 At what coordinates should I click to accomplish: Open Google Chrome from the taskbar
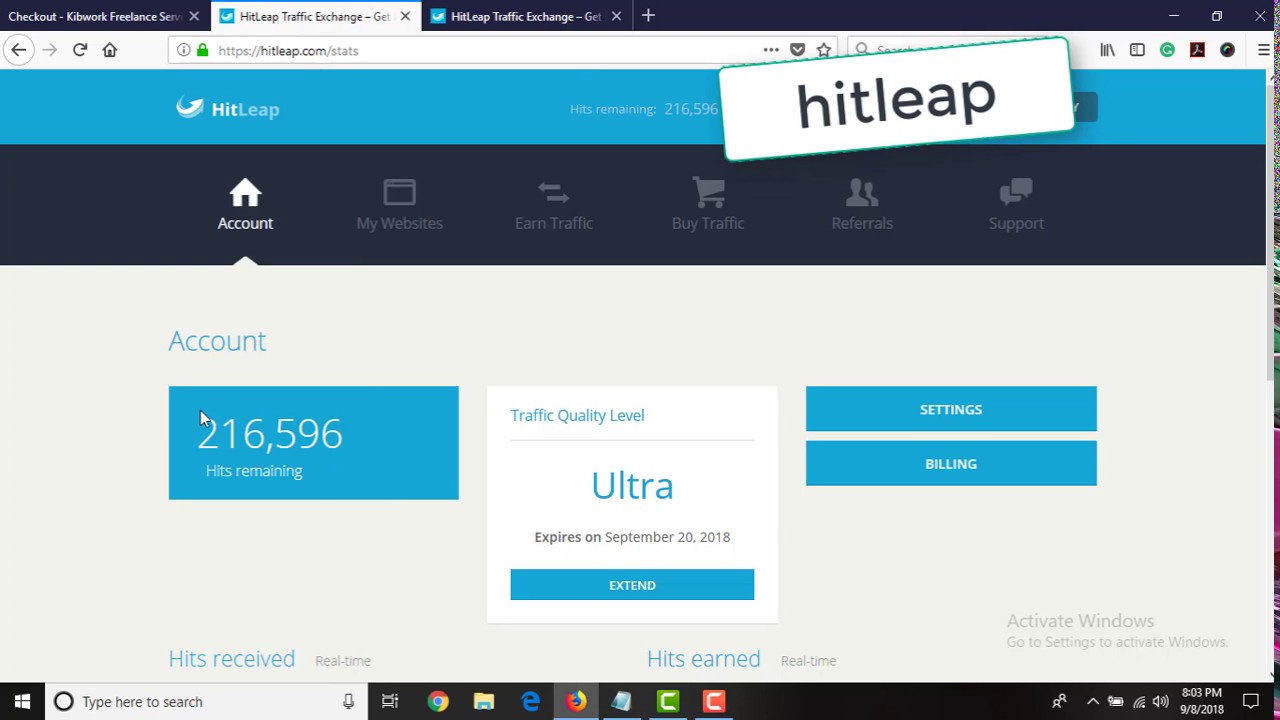point(438,702)
